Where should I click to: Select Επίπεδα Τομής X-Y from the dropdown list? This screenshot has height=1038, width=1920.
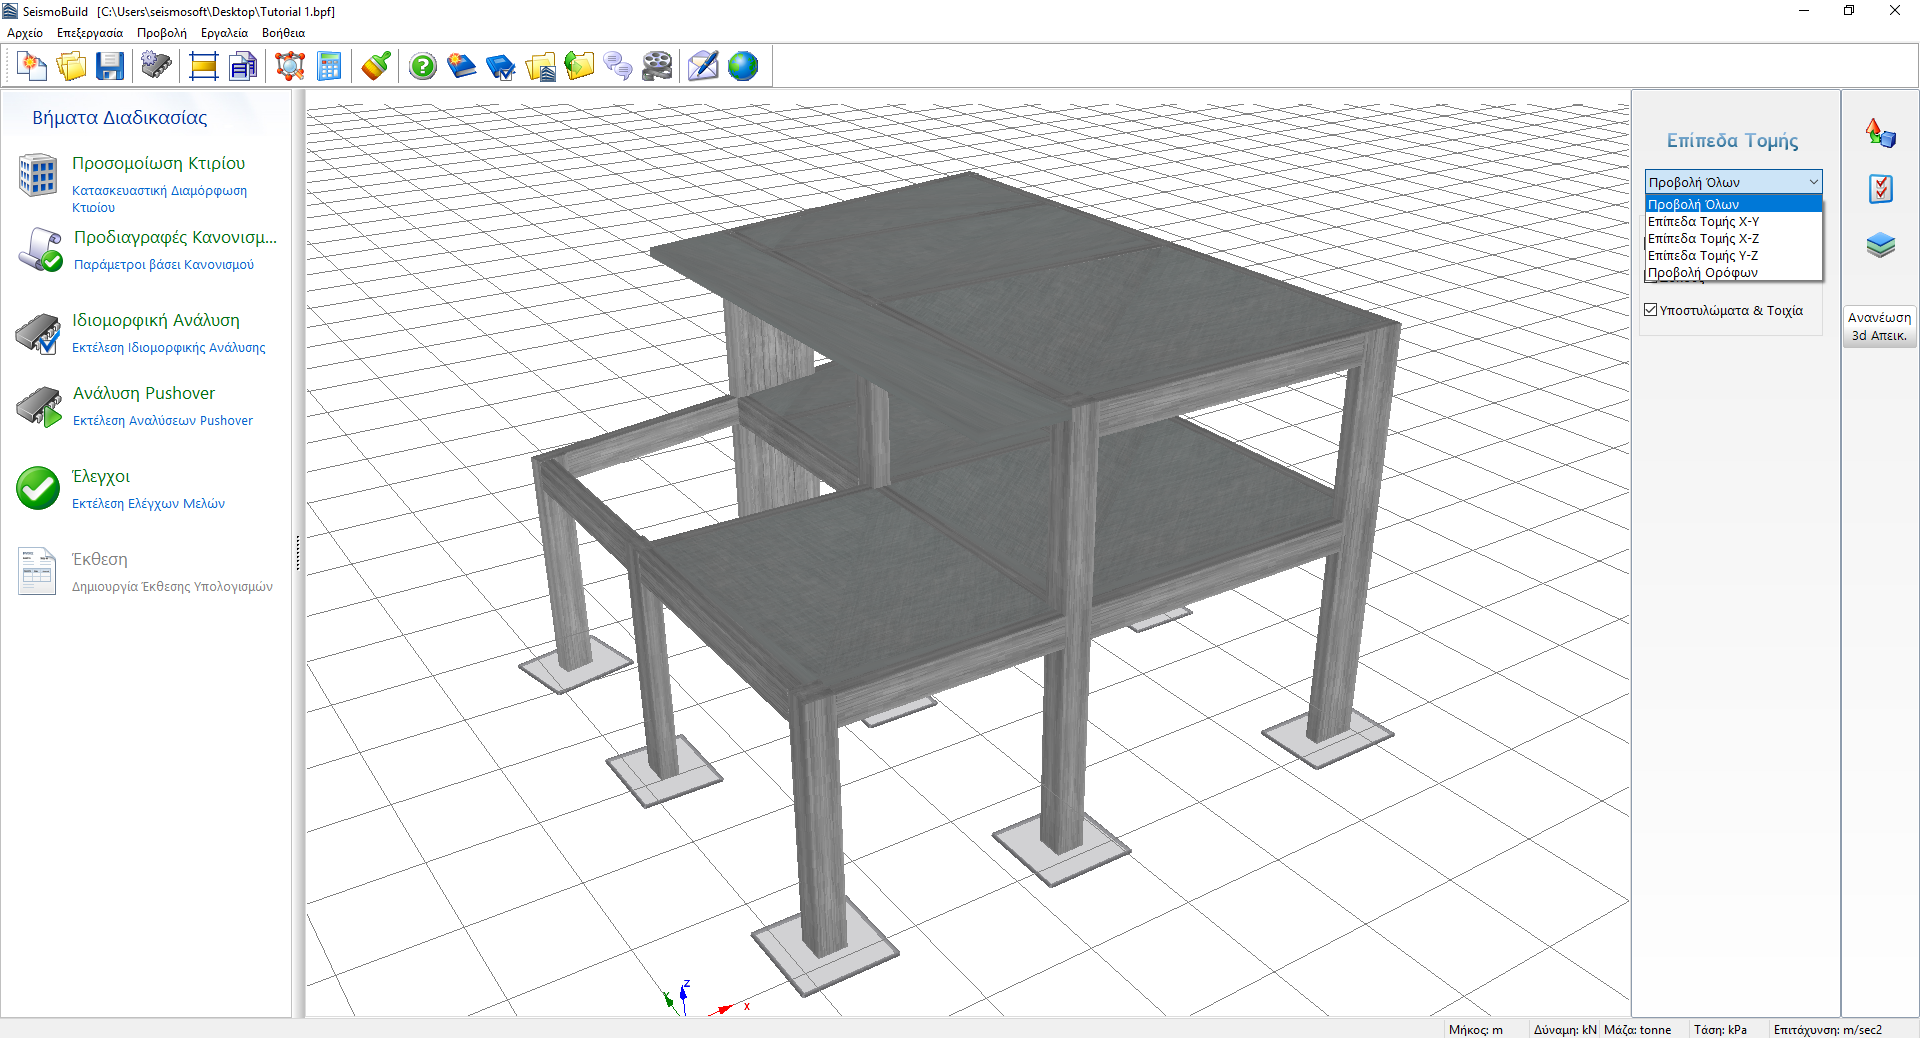[x=1703, y=222]
